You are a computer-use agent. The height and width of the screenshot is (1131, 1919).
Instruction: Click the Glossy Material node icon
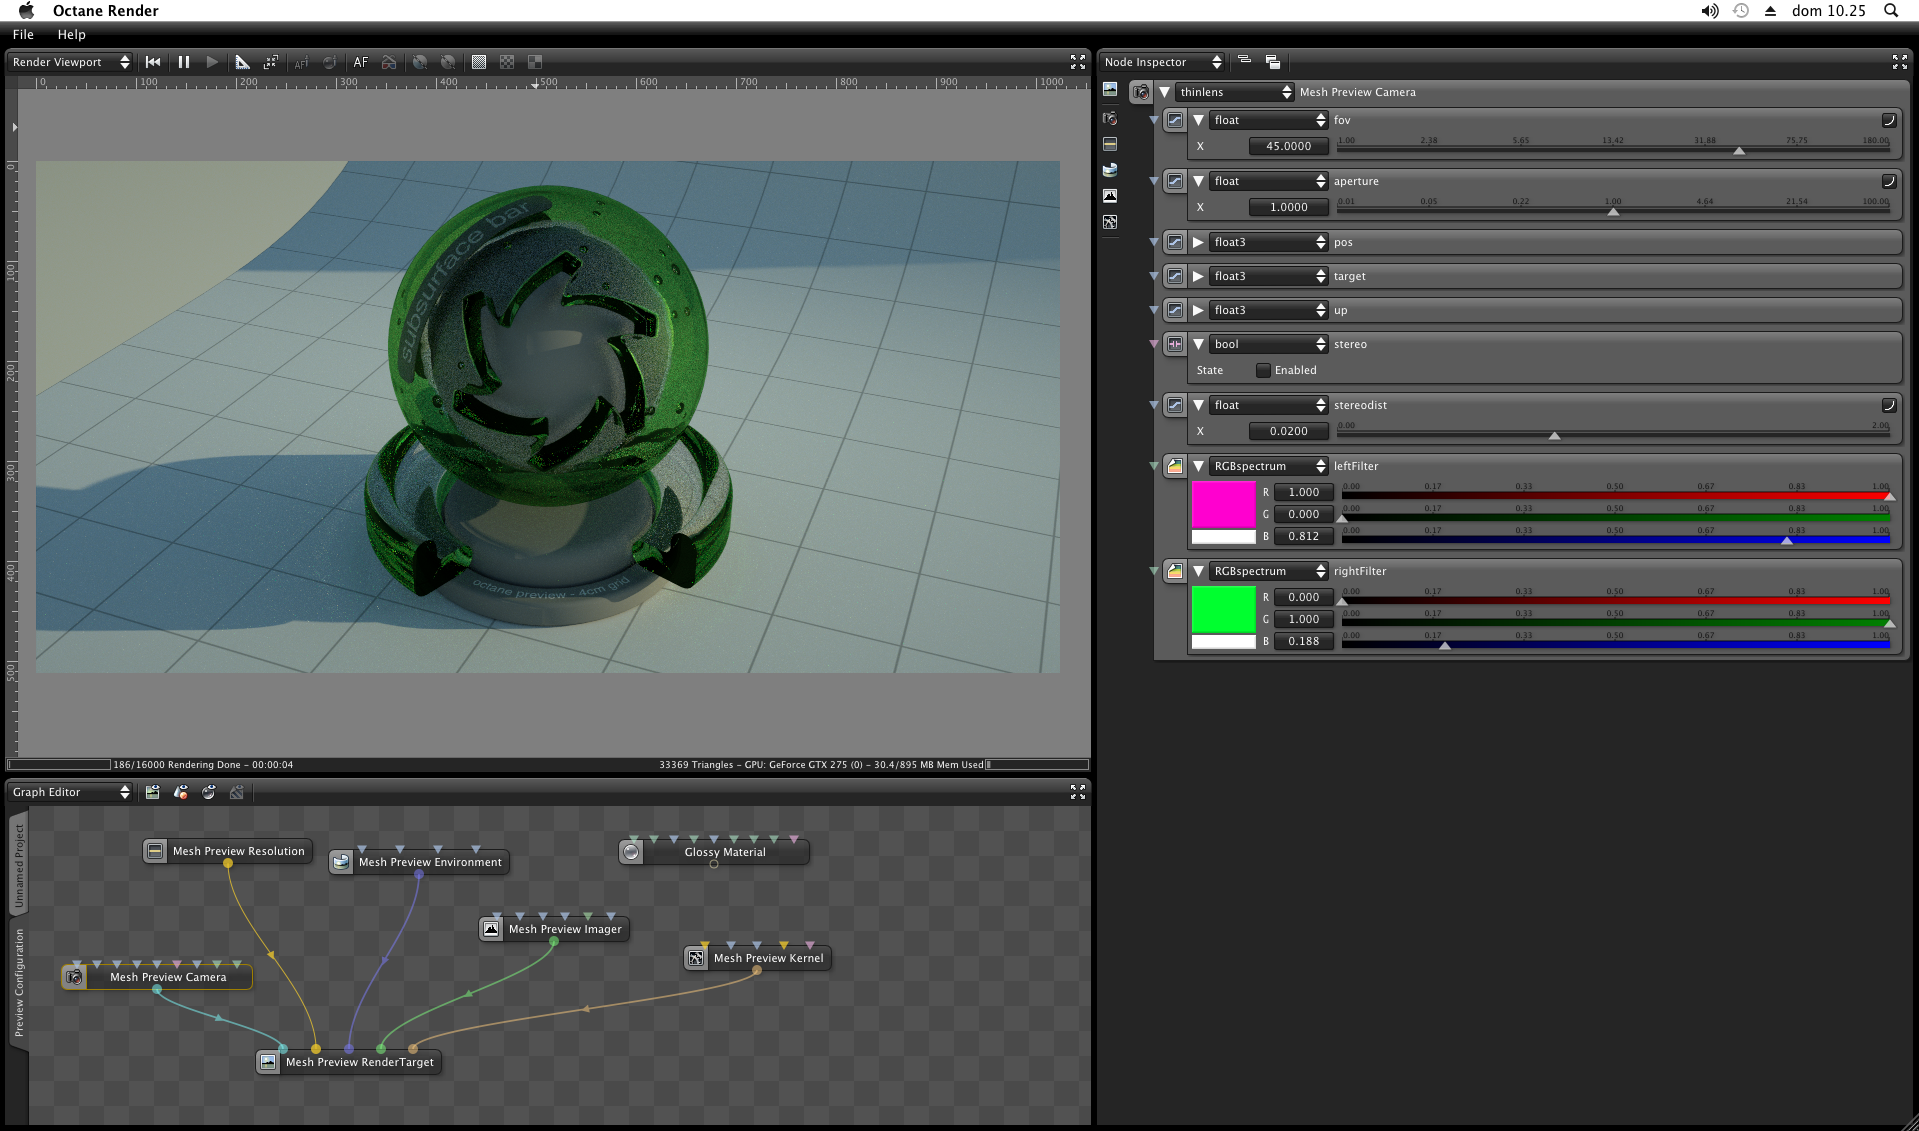click(631, 852)
